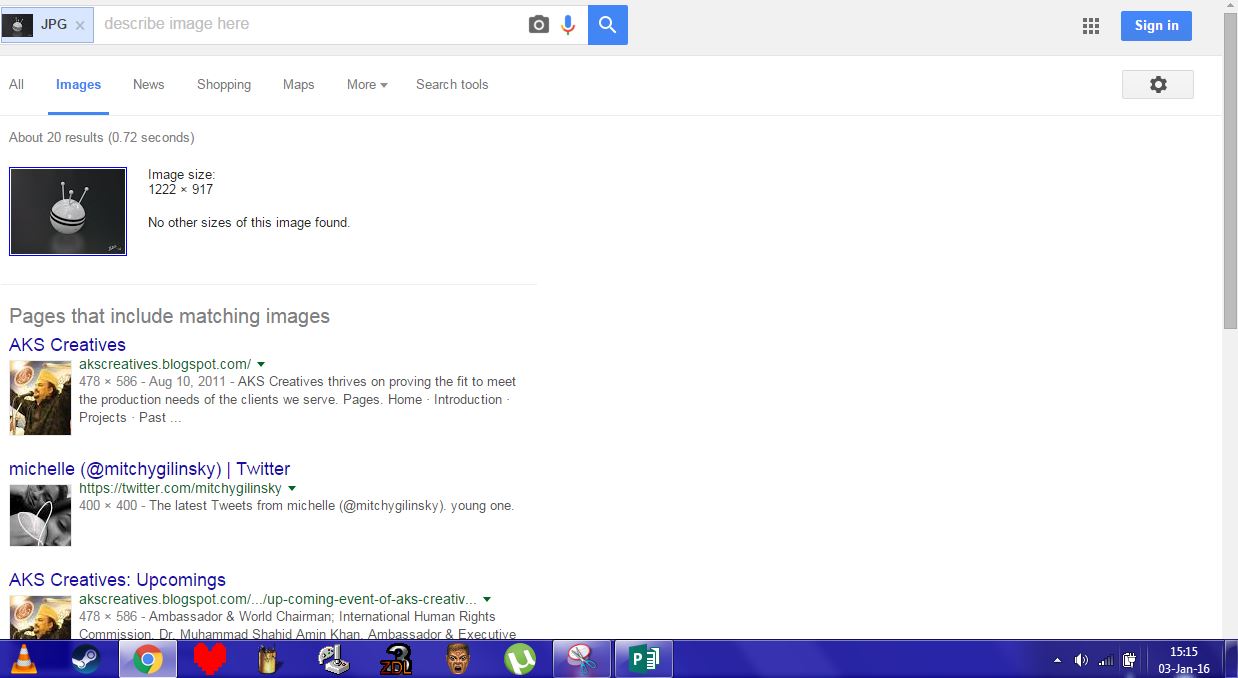Expand arrow next to akscreatives.blogspot.com URL
Screen dimensions: 1238x678
(261, 364)
